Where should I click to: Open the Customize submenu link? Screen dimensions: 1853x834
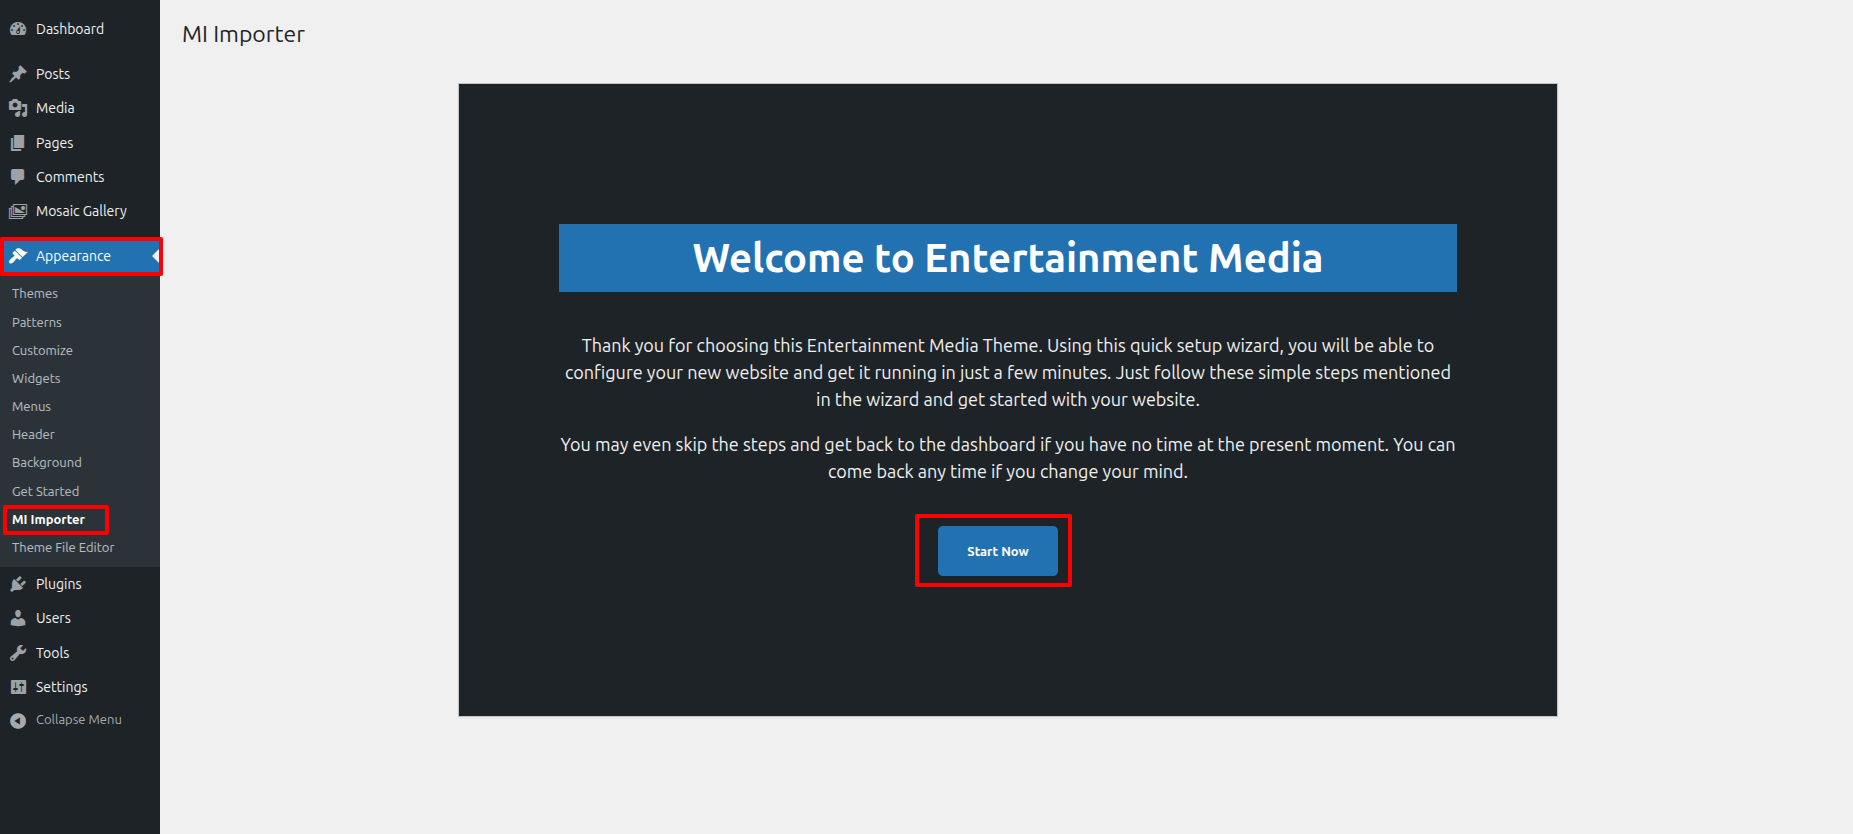pyautogui.click(x=42, y=351)
